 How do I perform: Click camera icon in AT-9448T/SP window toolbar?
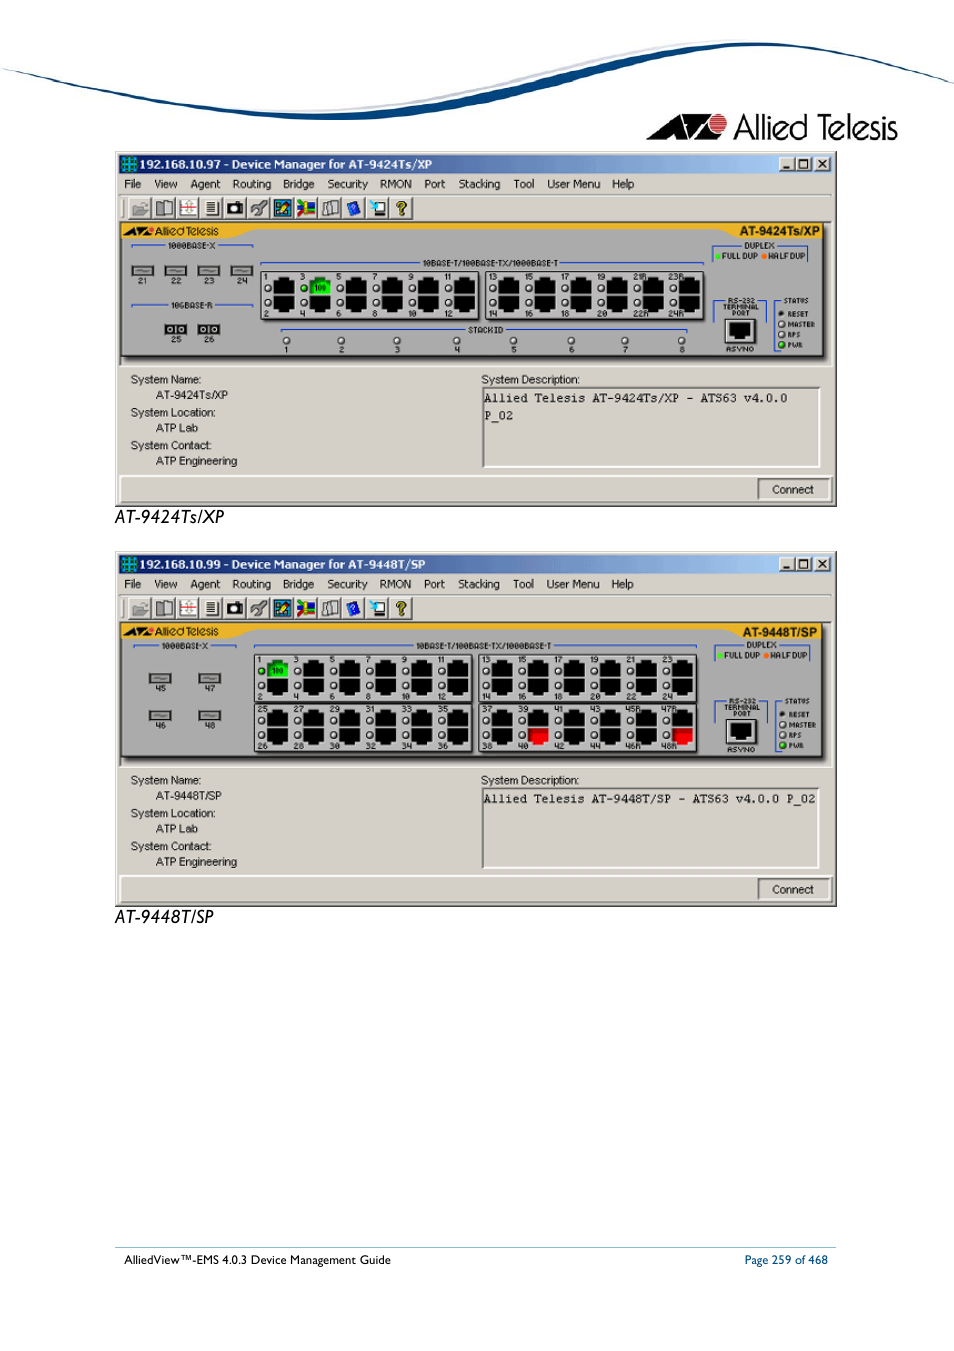pos(235,608)
